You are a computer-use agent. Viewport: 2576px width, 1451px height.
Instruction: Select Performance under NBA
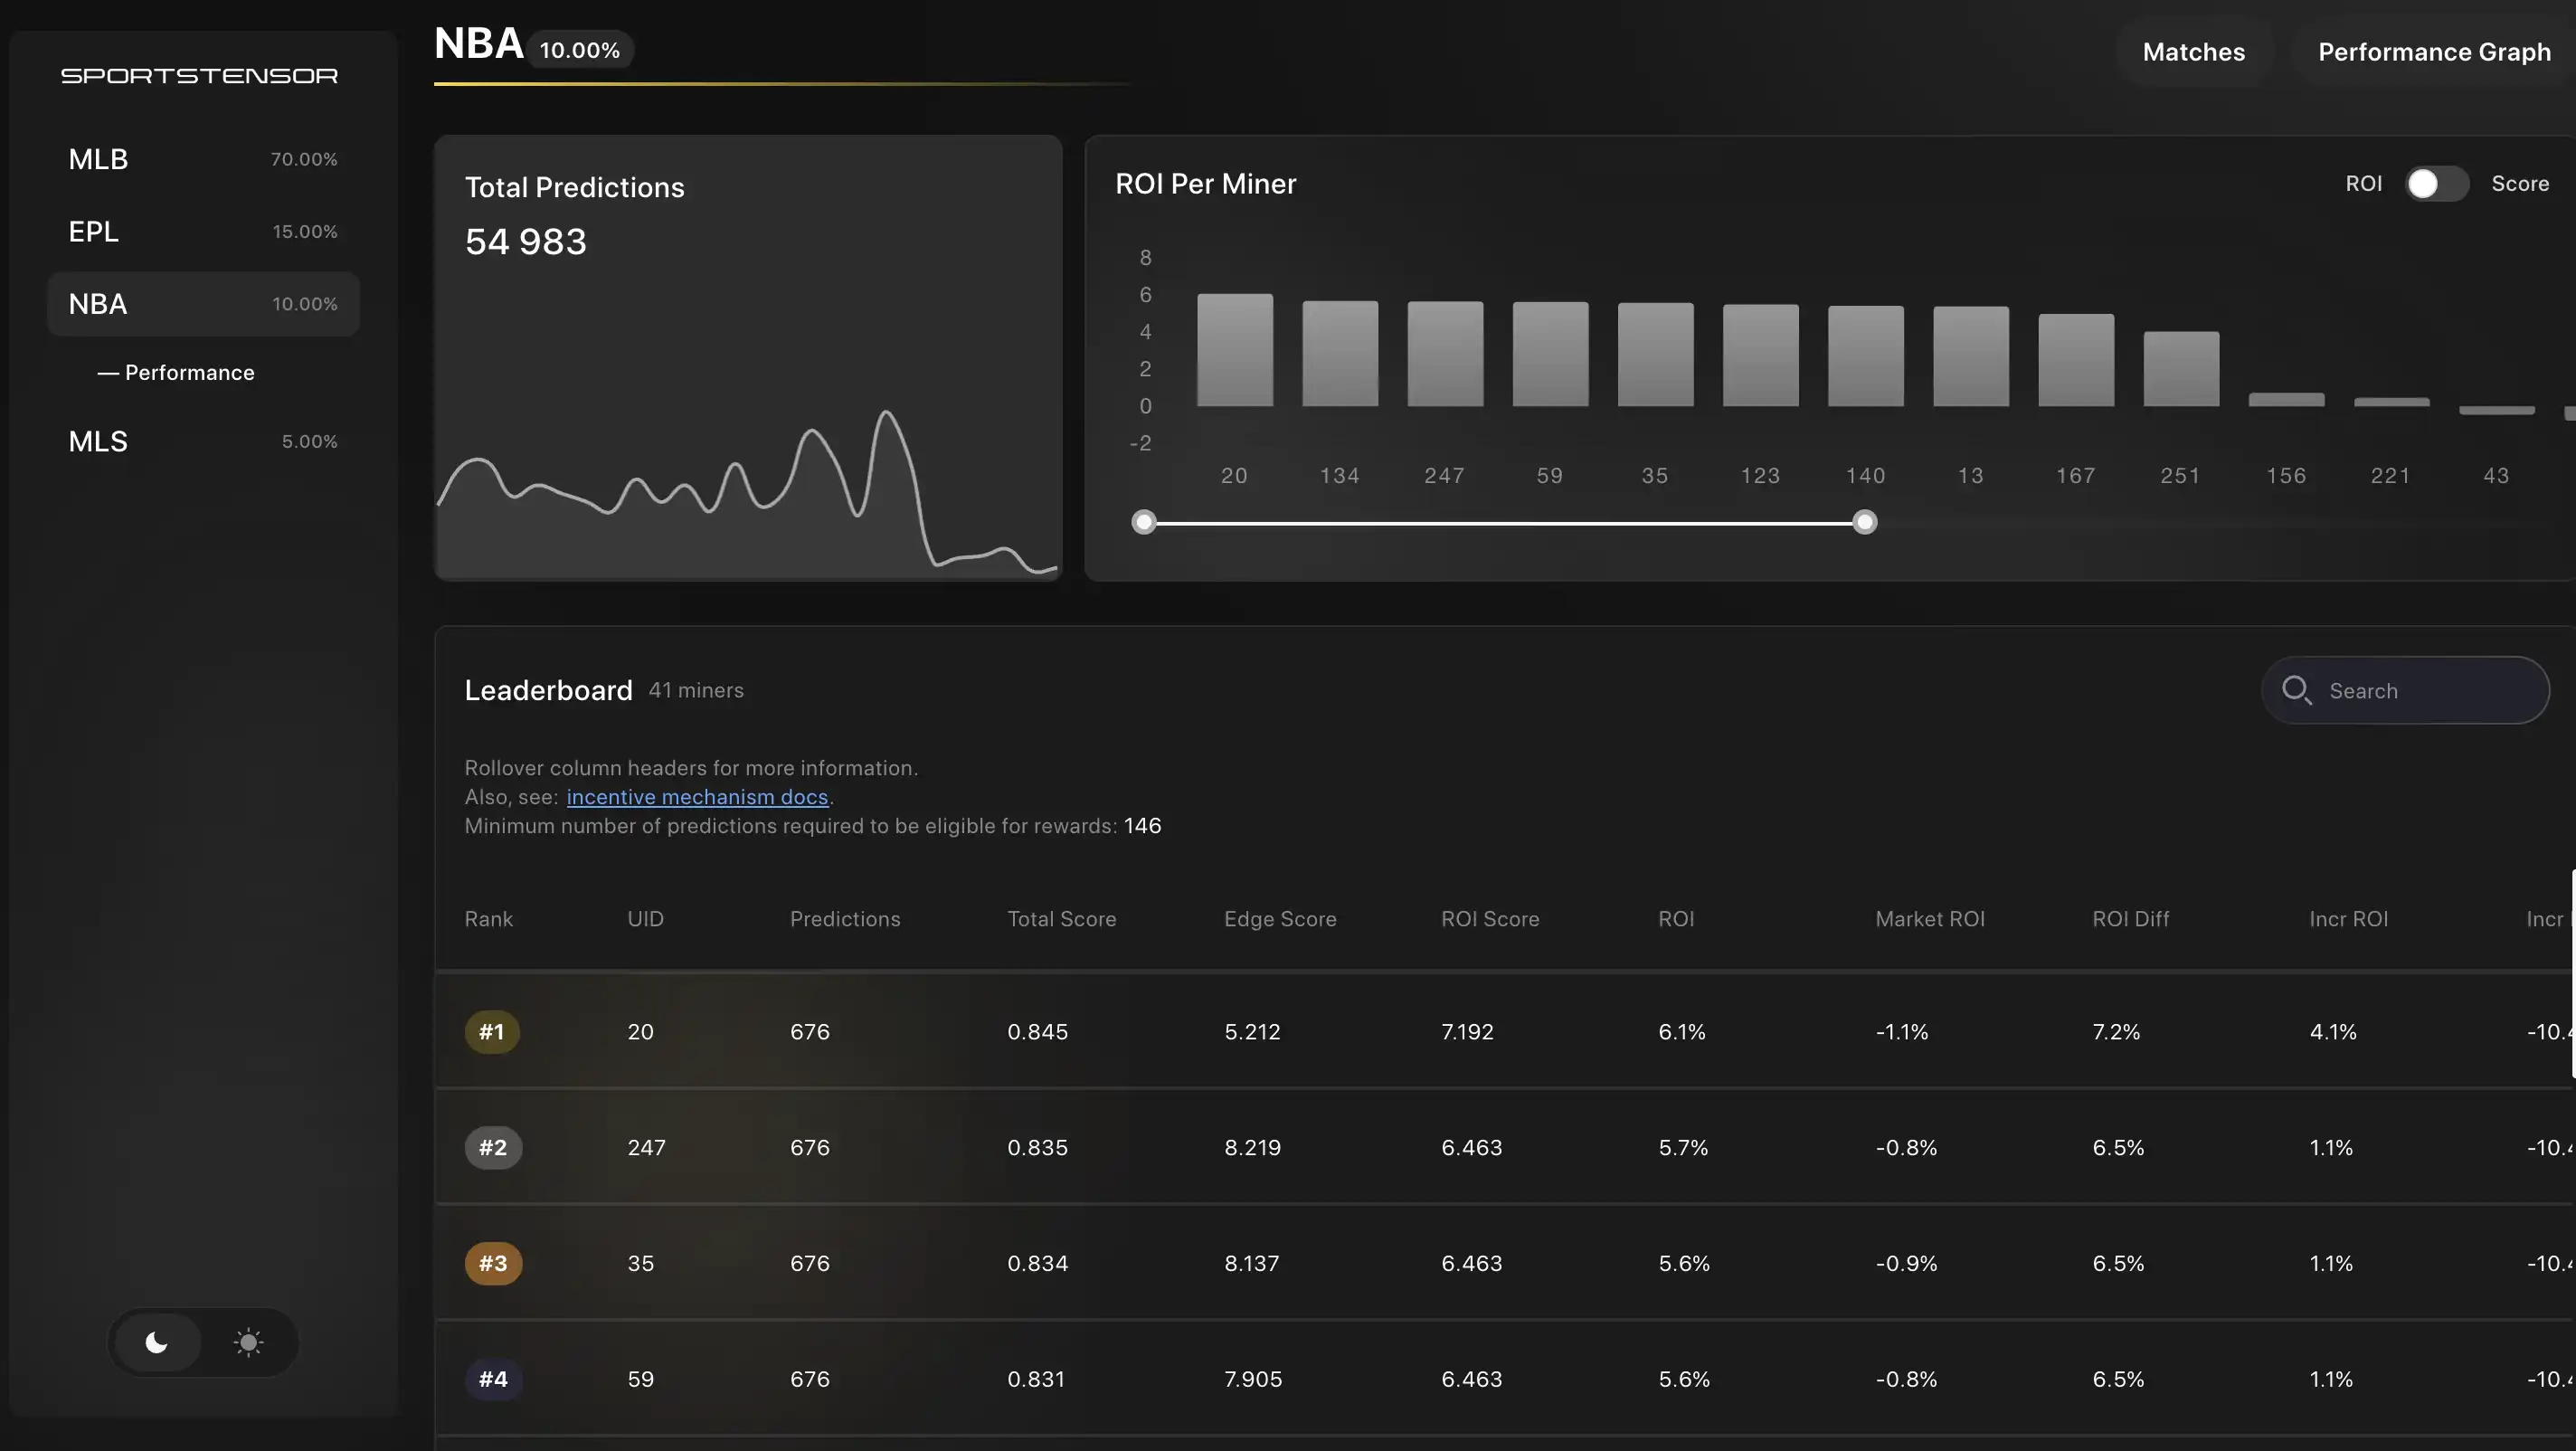click(189, 372)
